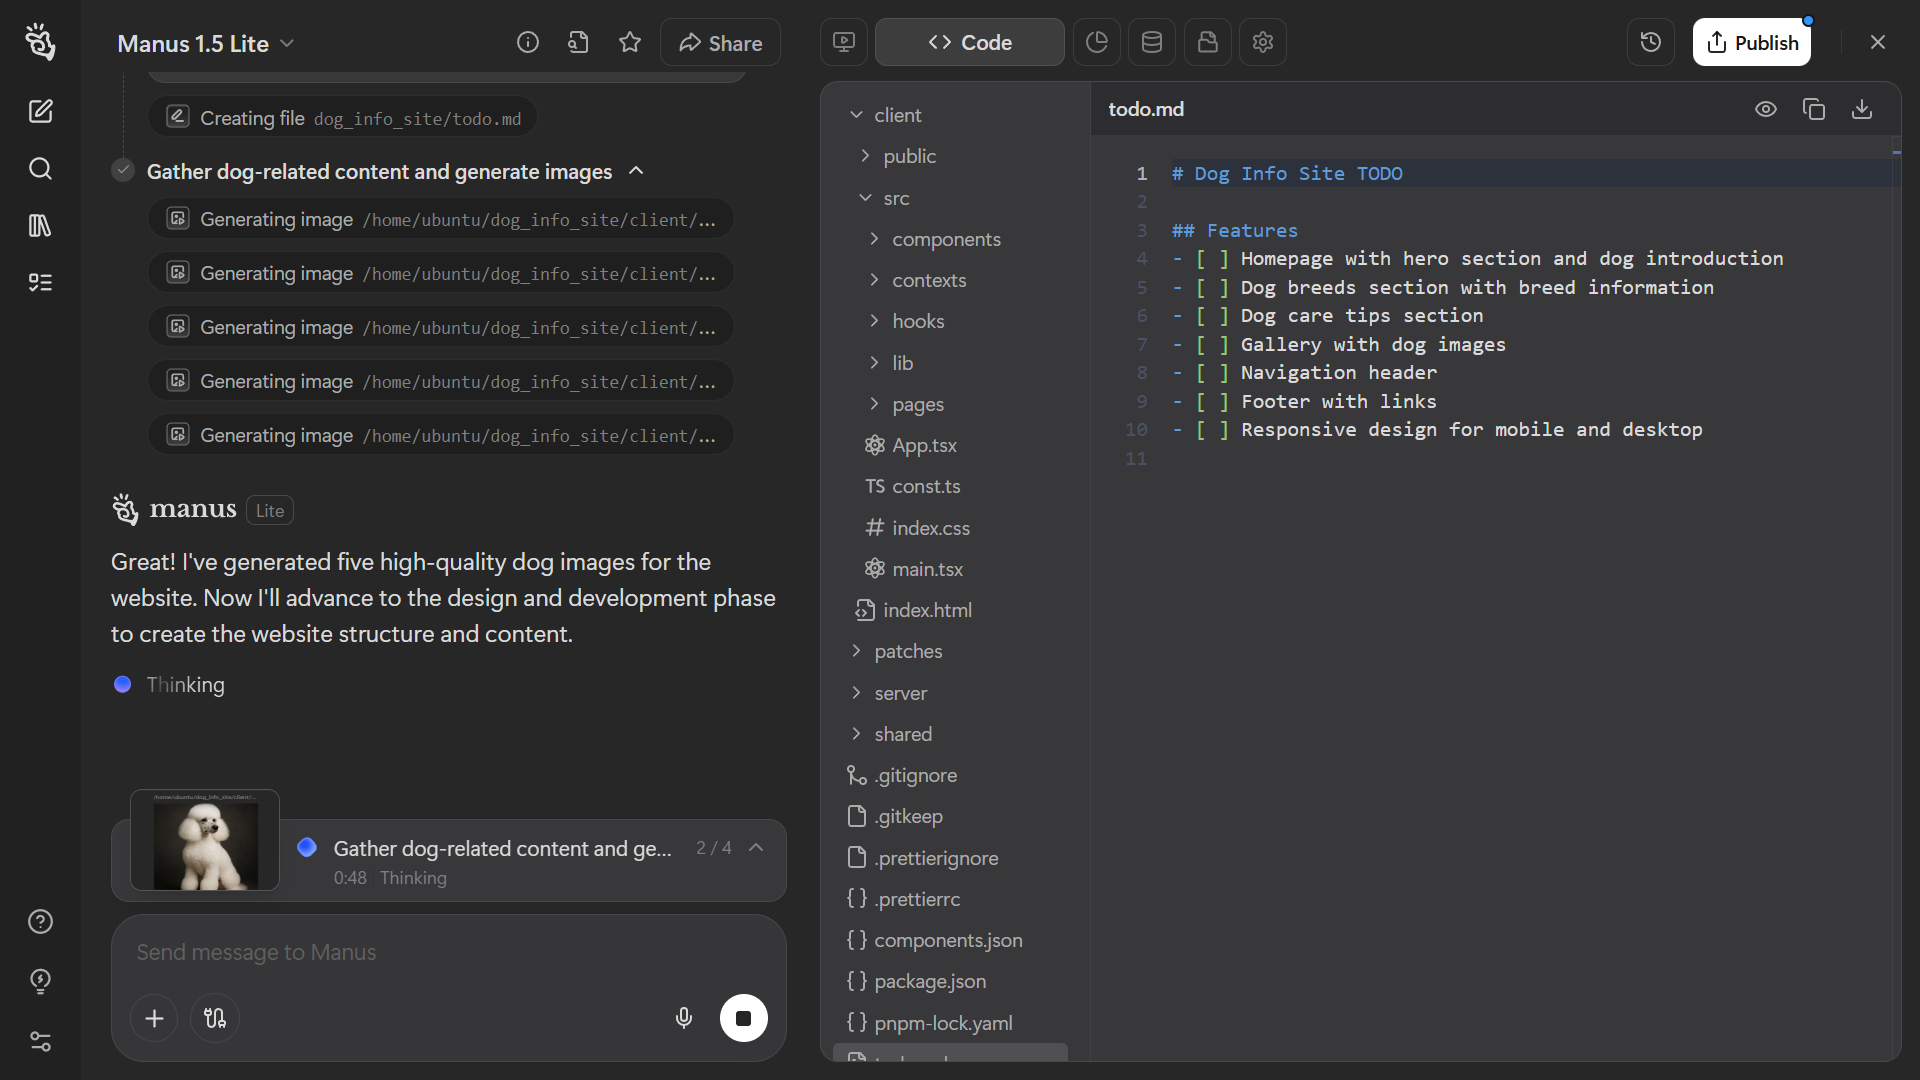This screenshot has height=1080, width=1920.
Task: Toggle voice input with the microphone
Action: click(x=684, y=1018)
